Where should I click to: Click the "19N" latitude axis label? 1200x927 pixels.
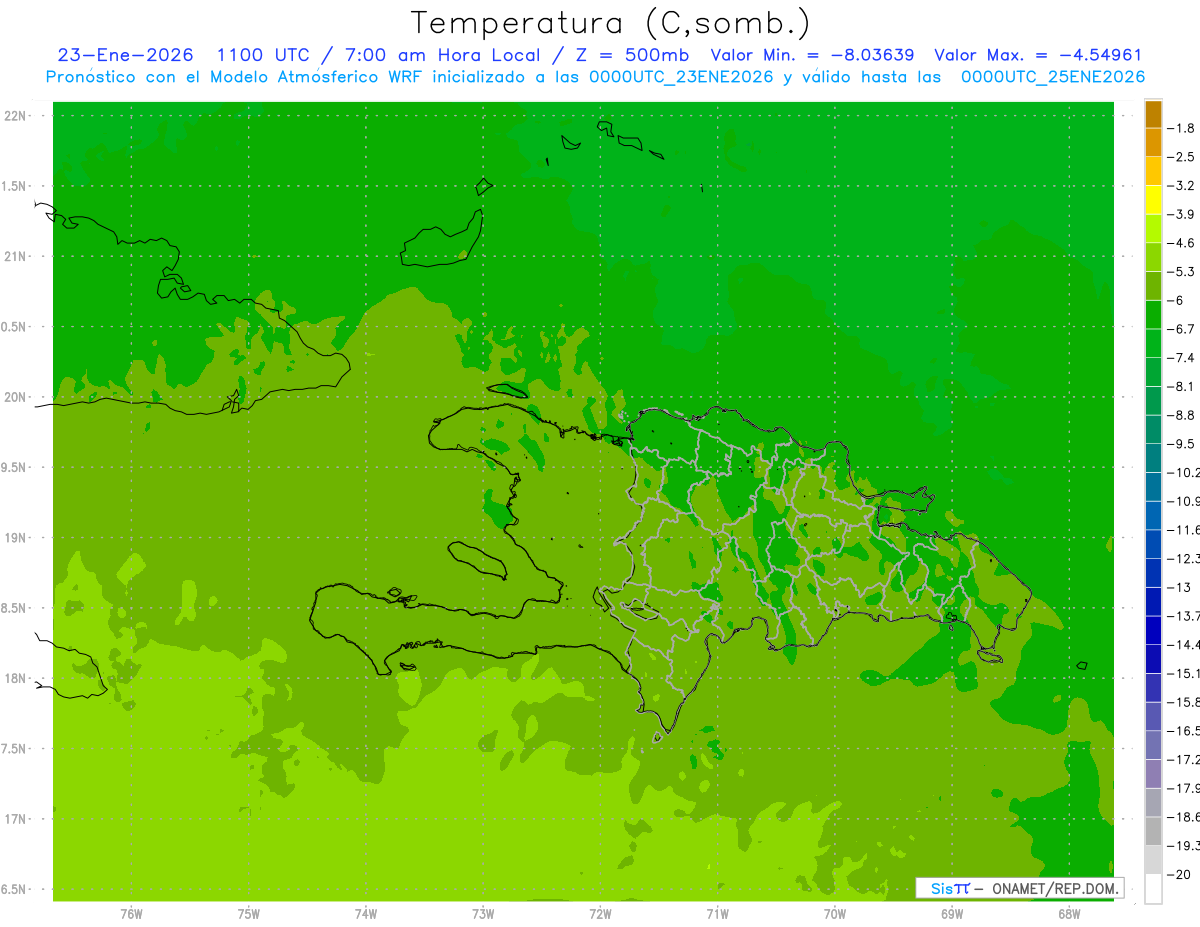(16, 538)
